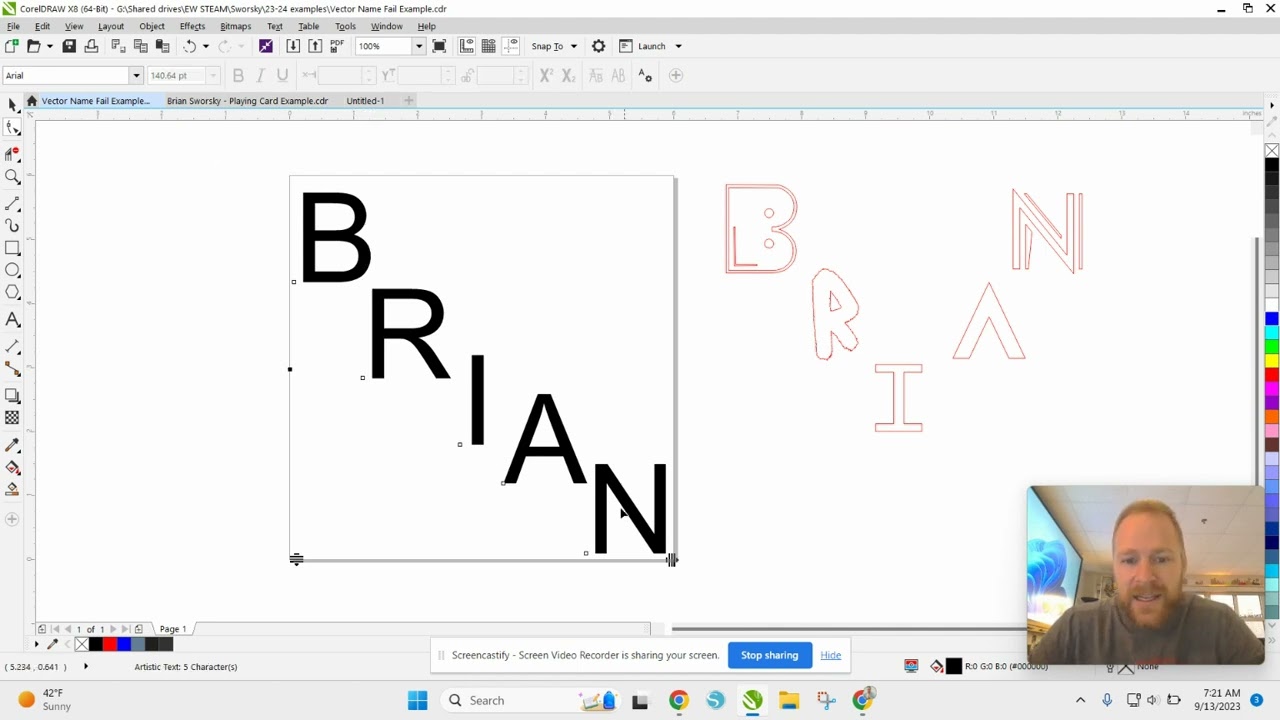Start a new document tab with plus
Screen dimensions: 1280x720
(x=408, y=100)
